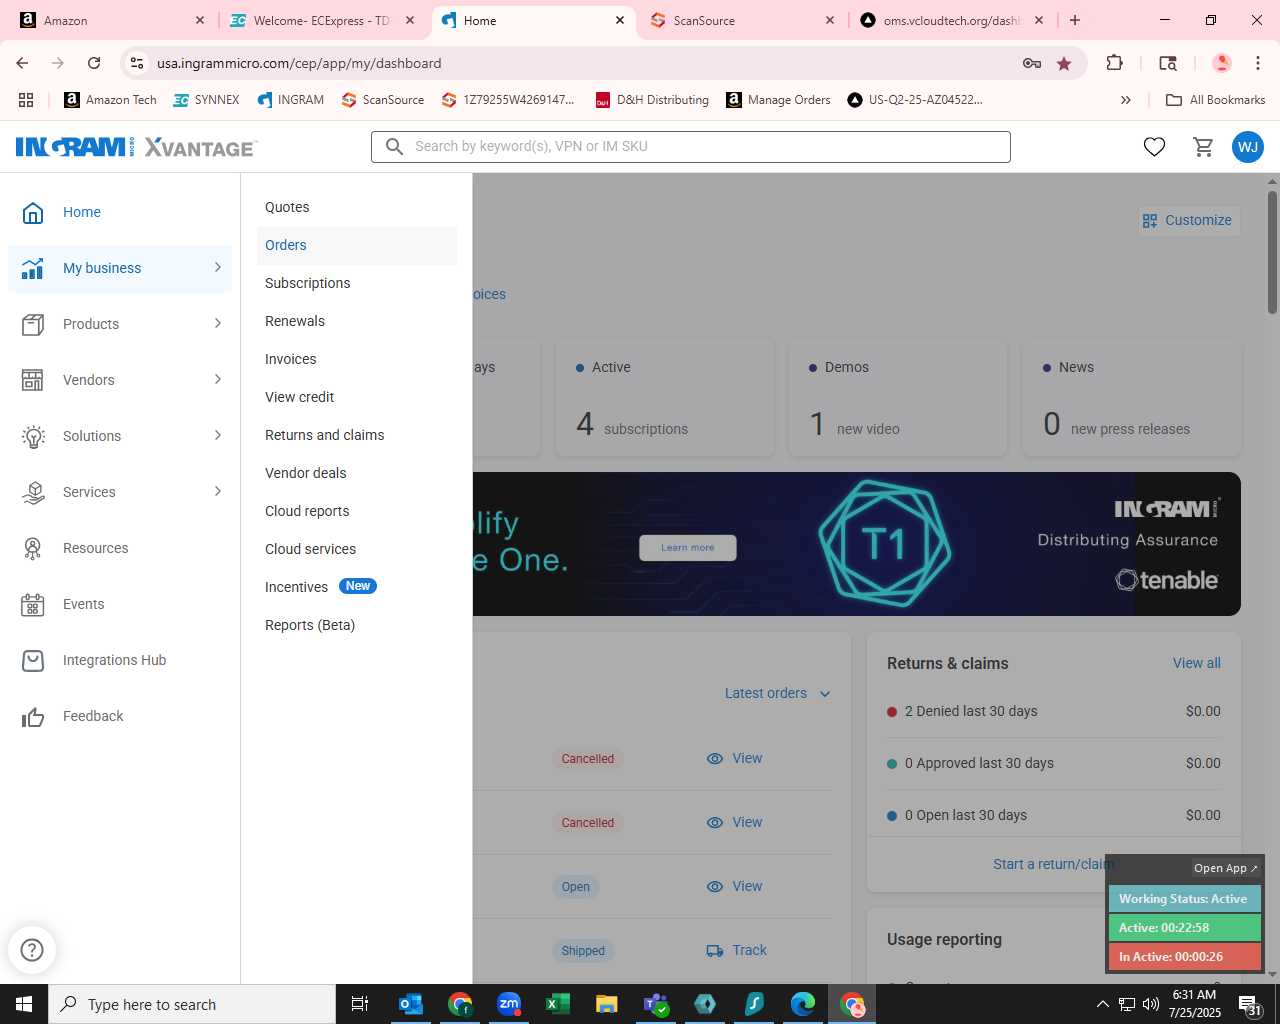Select Quotes in My business menu

[x=357, y=207]
